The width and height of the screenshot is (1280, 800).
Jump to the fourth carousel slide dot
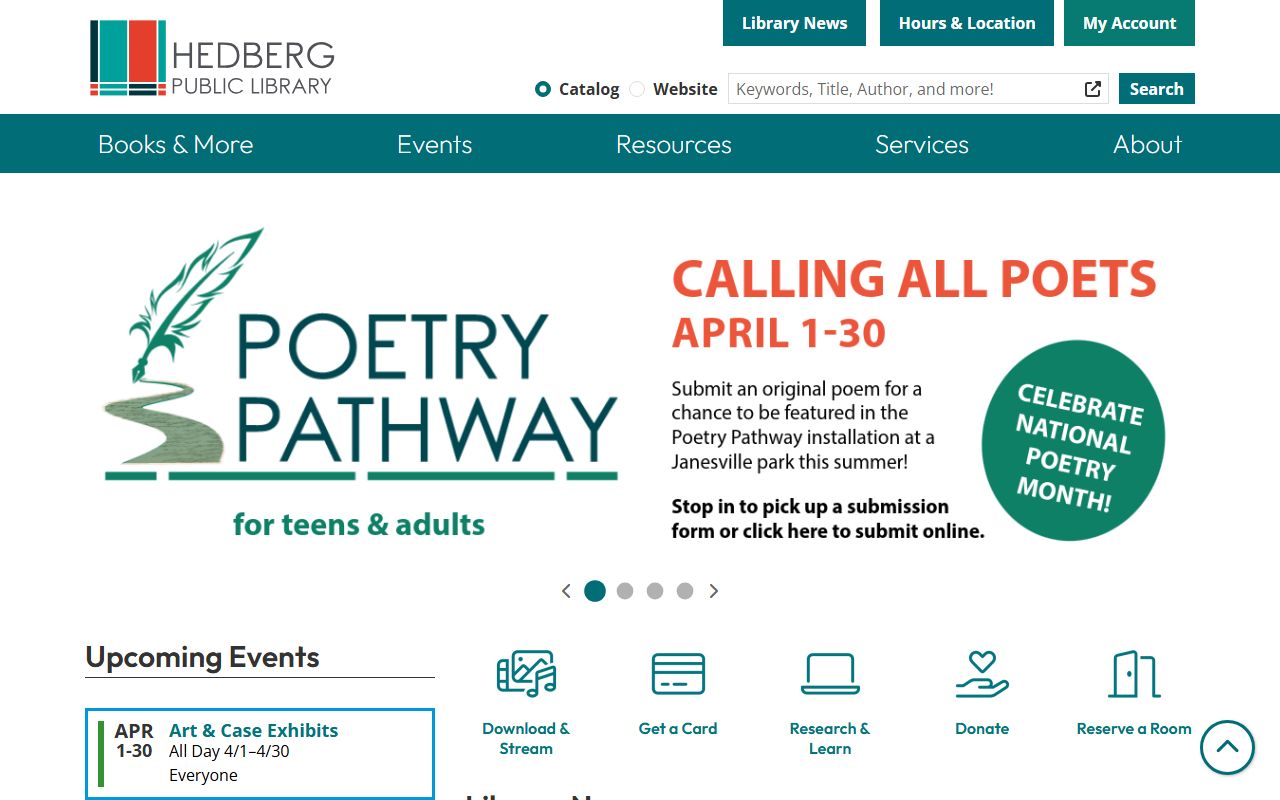pos(685,591)
